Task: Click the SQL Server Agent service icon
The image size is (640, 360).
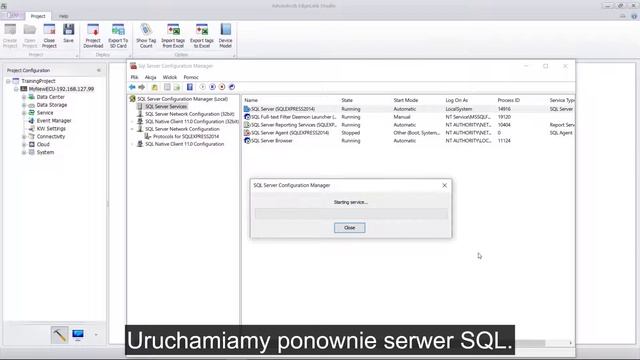Action: click(x=247, y=133)
